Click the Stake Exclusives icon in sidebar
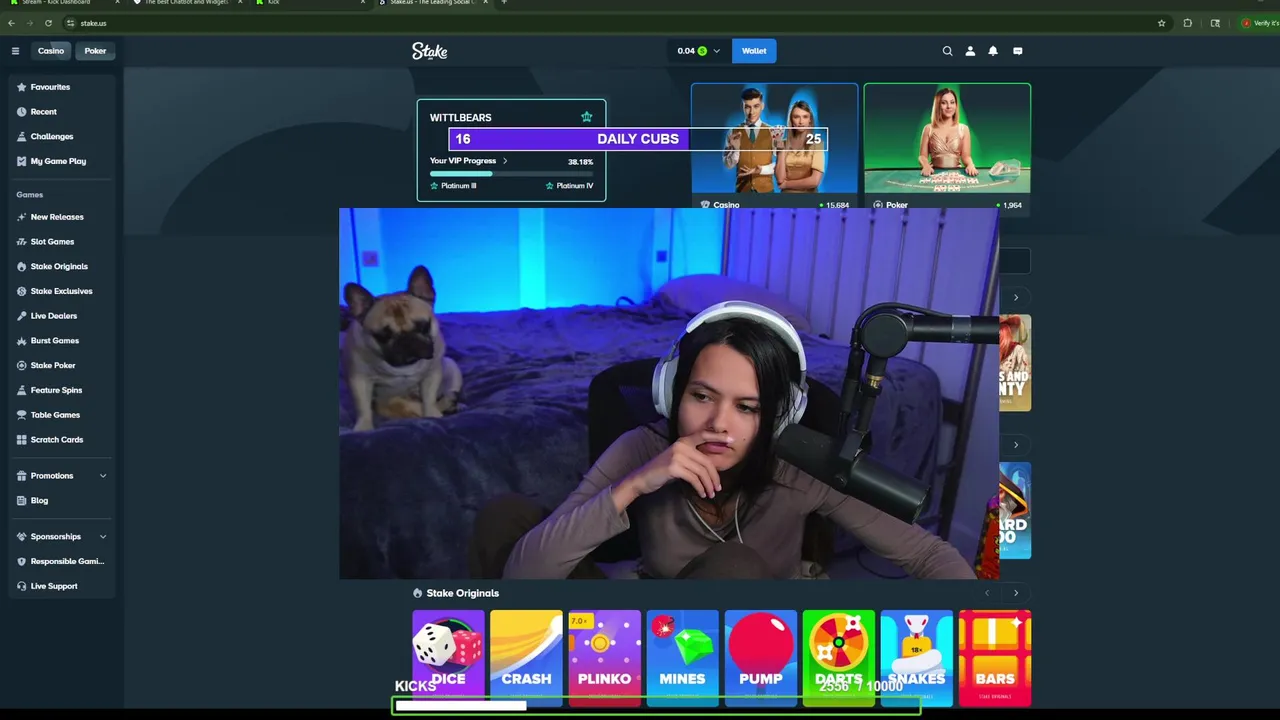This screenshot has width=1280, height=720. click(x=22, y=291)
